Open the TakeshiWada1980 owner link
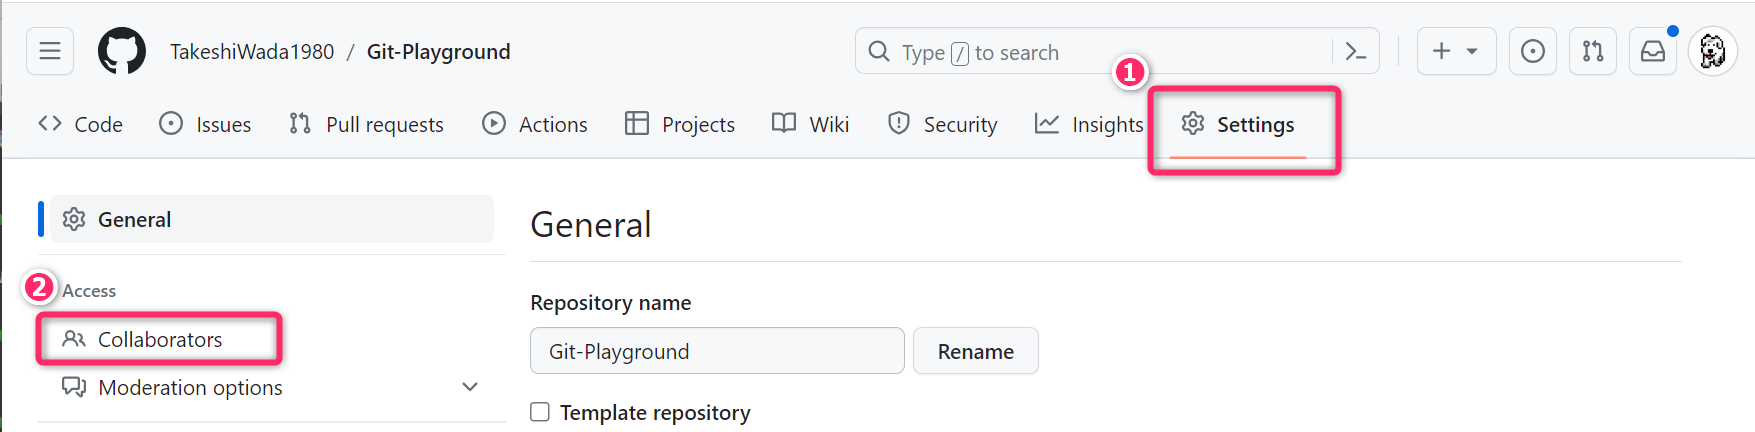Viewport: 1755px width, 432px height. (x=252, y=52)
